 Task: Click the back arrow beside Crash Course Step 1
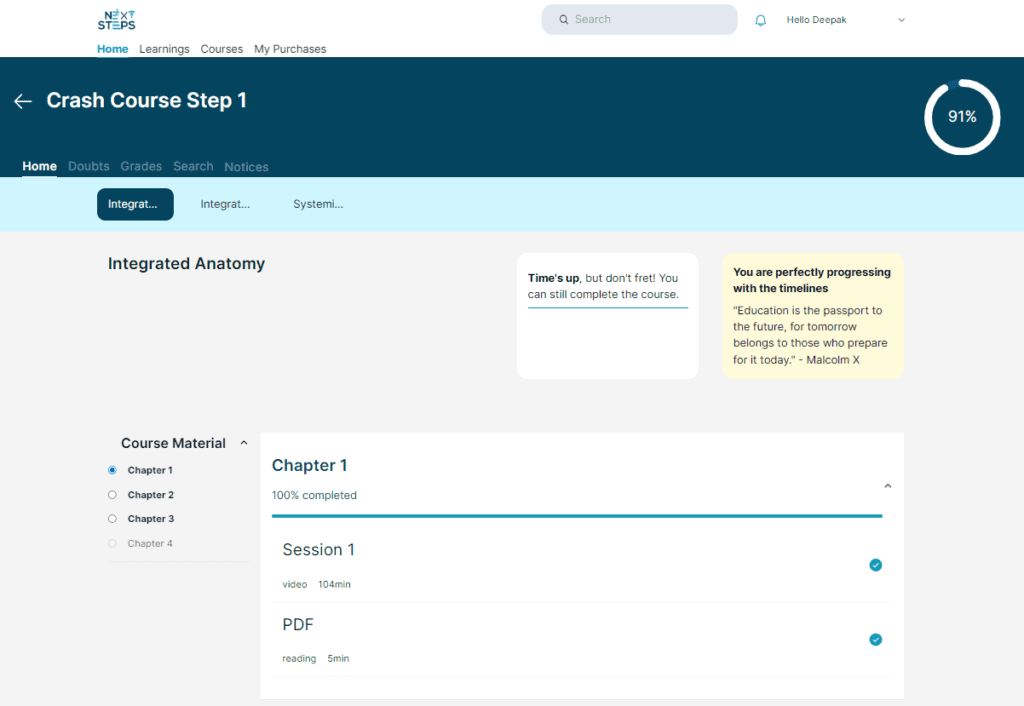(22, 100)
